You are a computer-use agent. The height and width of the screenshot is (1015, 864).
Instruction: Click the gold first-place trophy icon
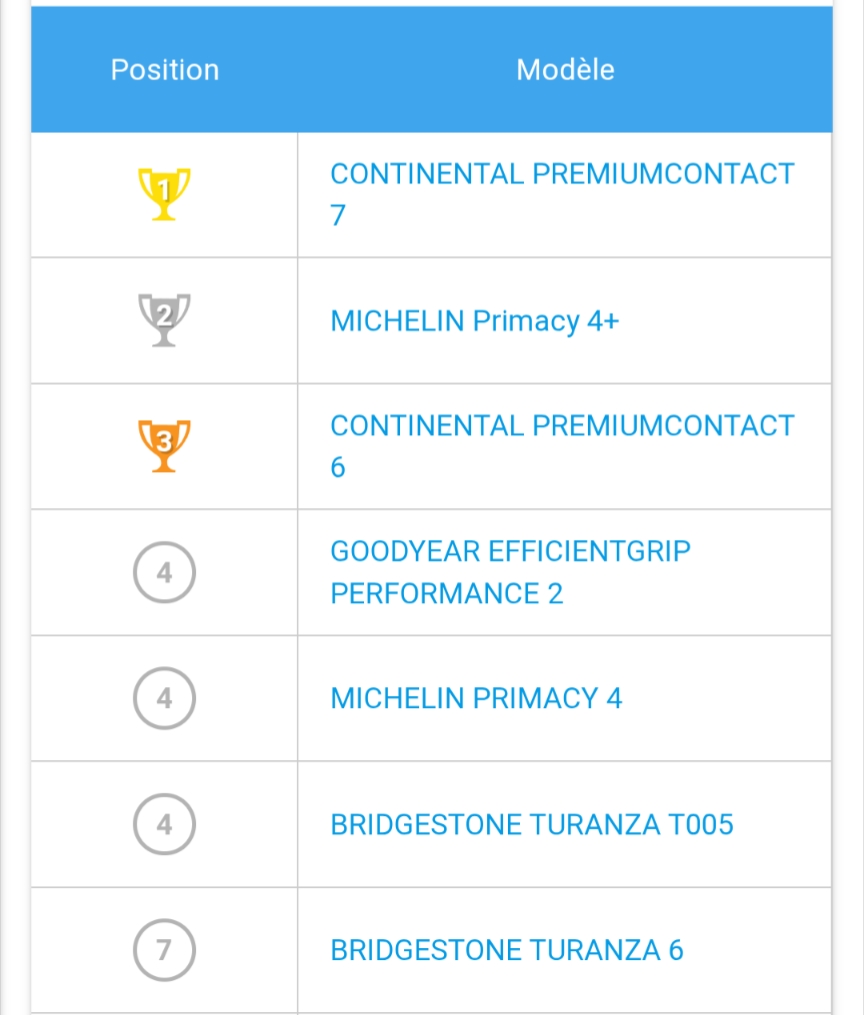tap(164, 194)
